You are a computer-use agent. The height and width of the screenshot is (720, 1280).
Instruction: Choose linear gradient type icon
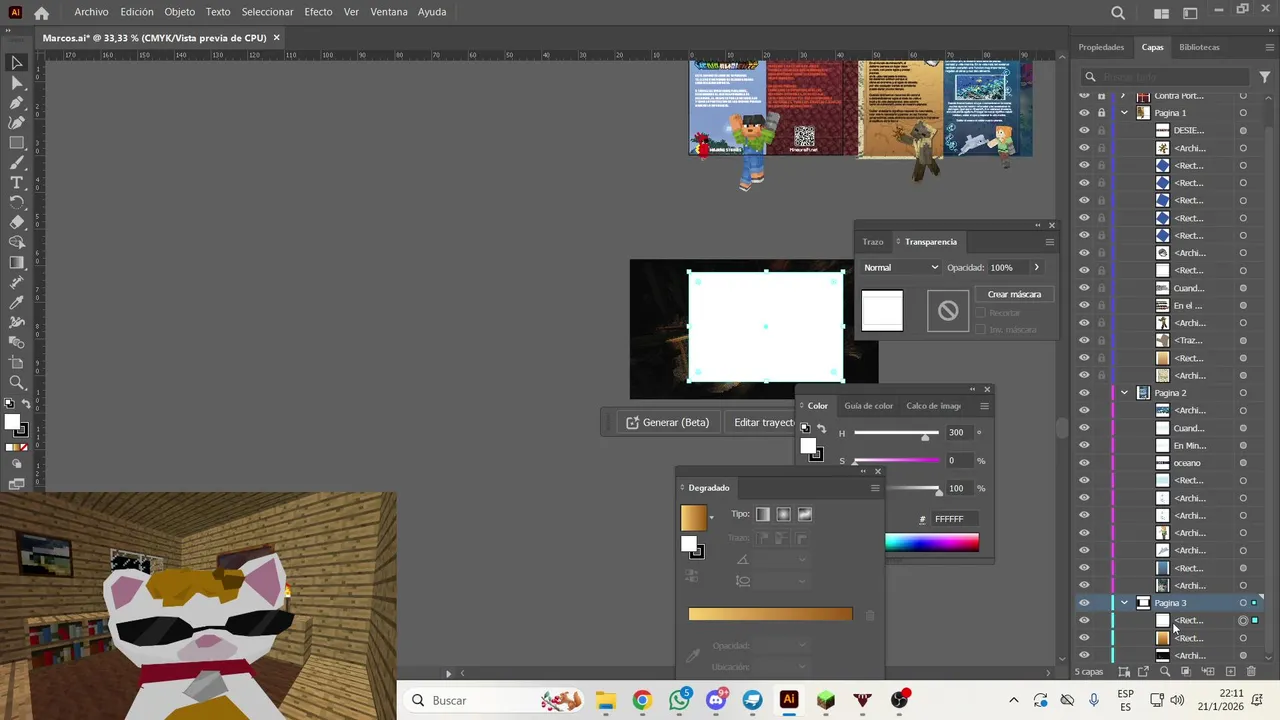tap(763, 514)
